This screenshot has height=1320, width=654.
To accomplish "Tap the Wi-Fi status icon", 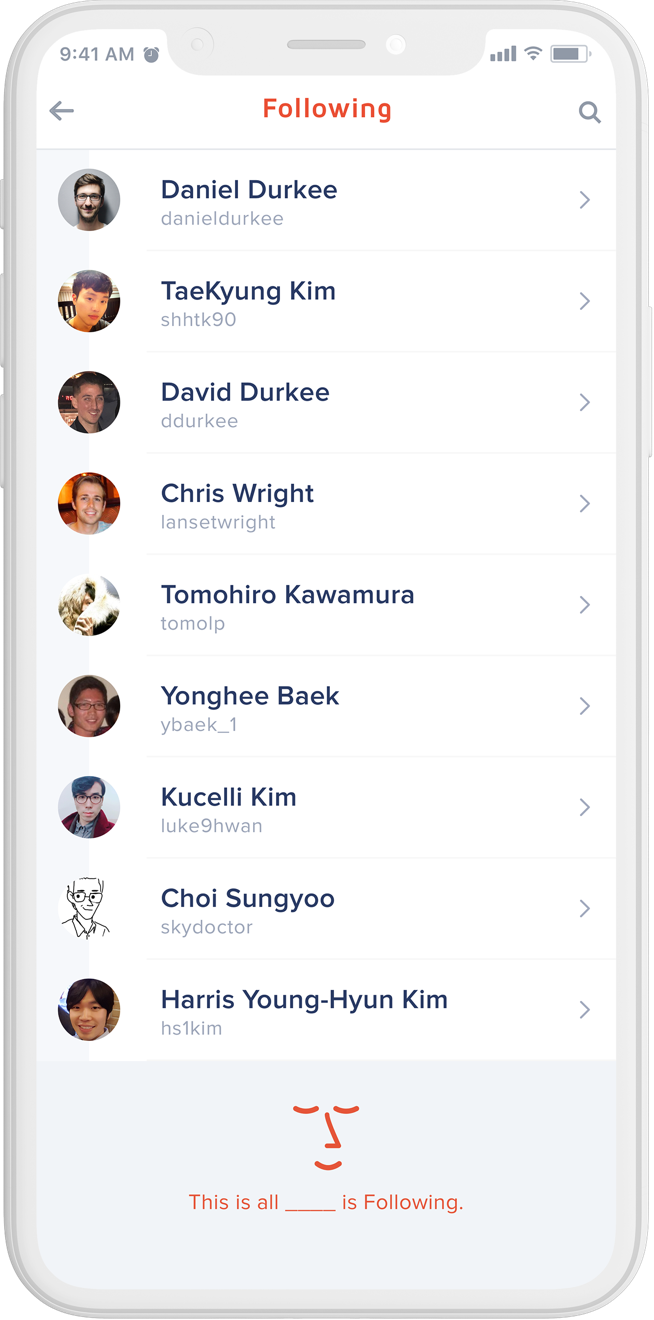I will coord(533,54).
